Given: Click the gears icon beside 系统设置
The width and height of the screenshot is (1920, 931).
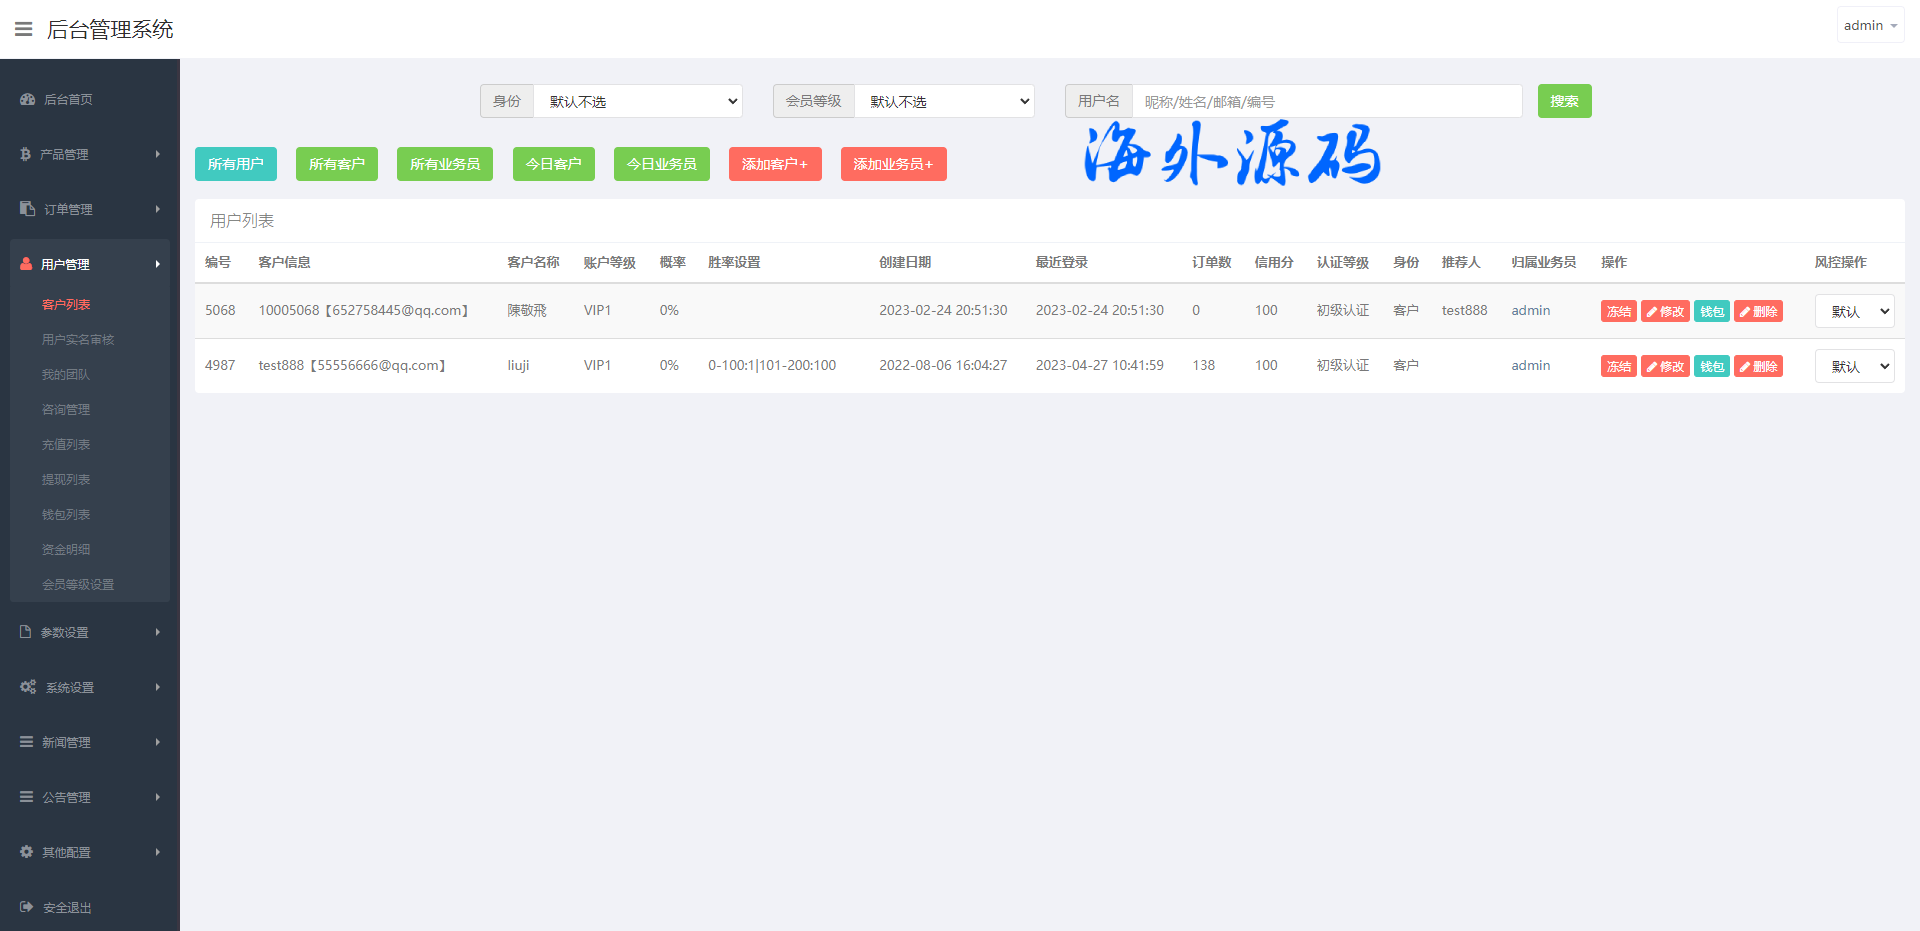Looking at the screenshot, I should 28,687.
